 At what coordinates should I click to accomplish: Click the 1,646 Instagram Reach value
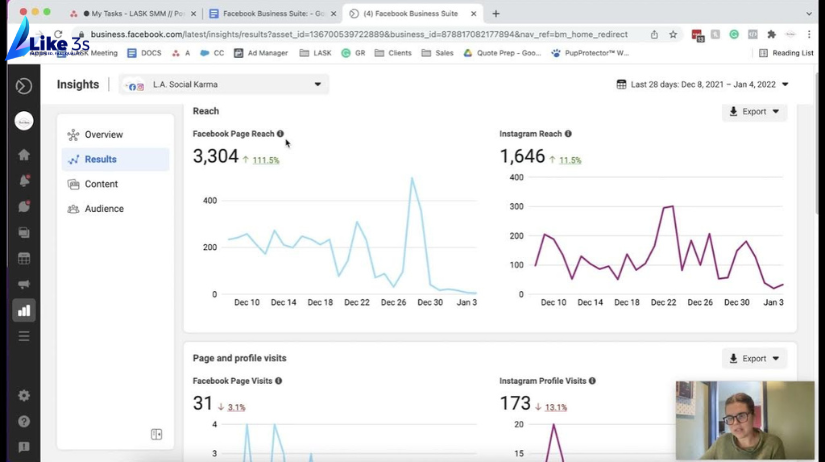click(x=522, y=156)
